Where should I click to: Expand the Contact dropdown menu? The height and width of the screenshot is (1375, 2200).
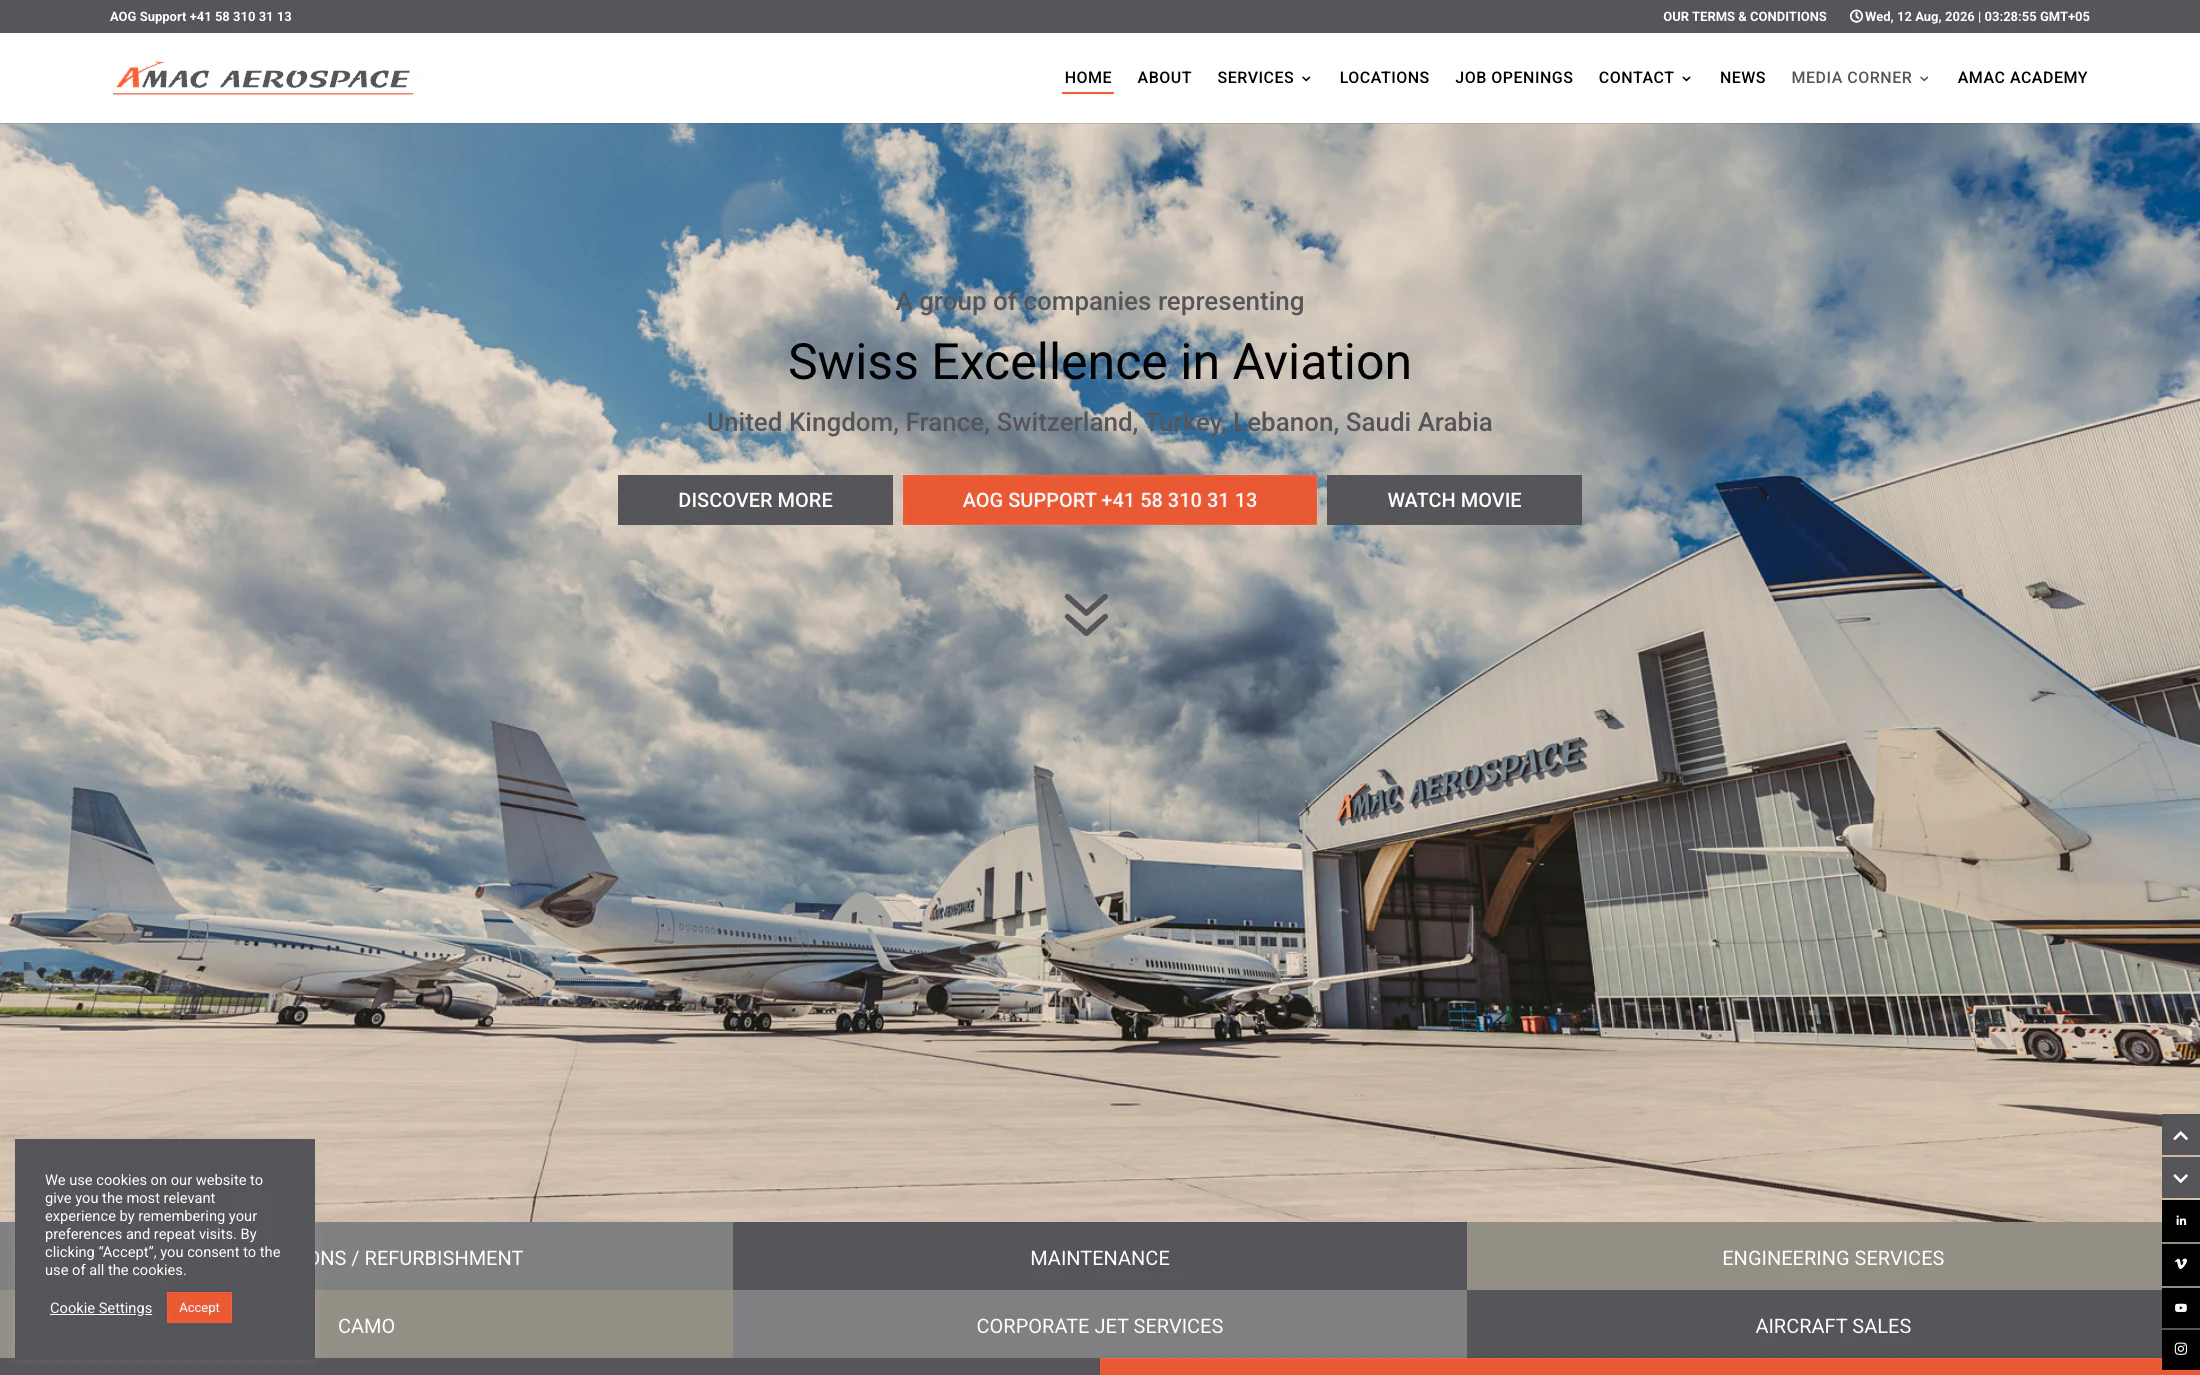point(1645,78)
